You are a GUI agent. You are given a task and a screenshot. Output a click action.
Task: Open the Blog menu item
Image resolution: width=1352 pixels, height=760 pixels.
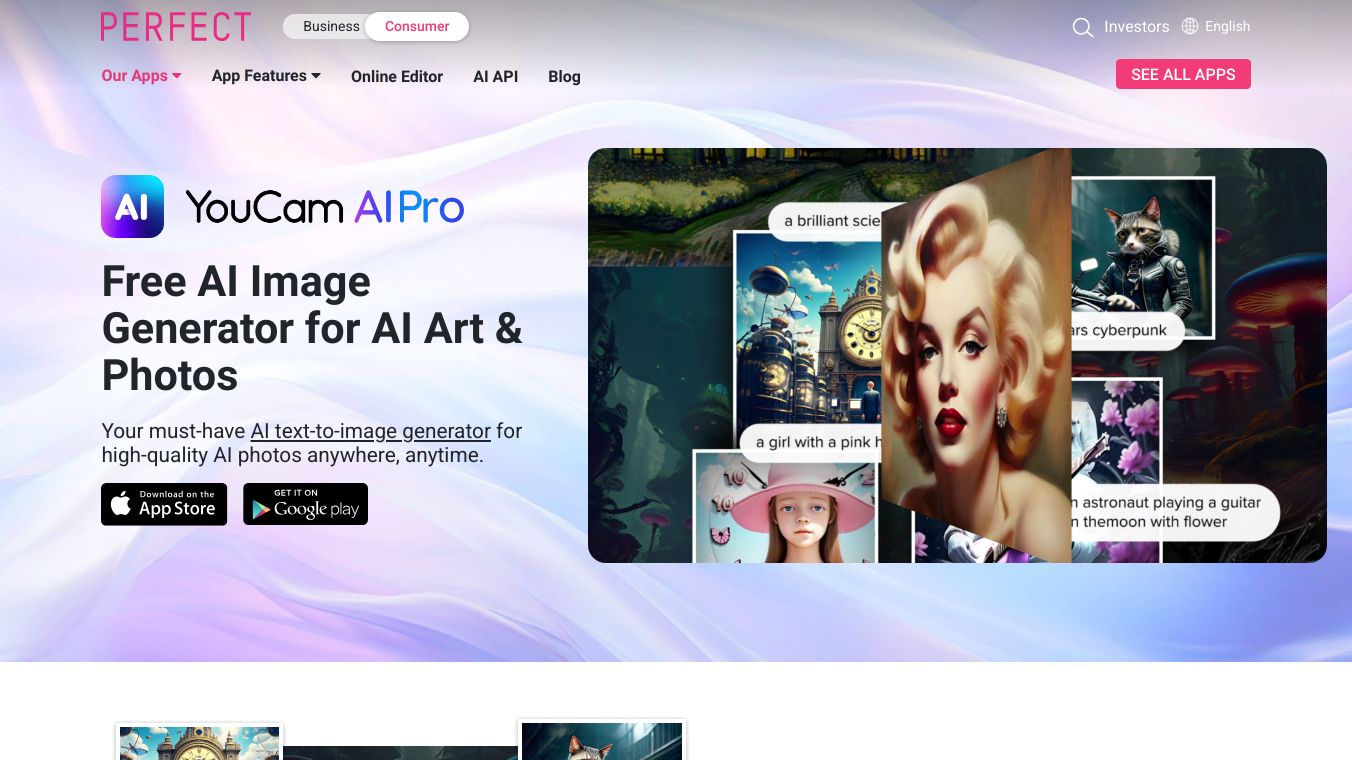point(564,76)
